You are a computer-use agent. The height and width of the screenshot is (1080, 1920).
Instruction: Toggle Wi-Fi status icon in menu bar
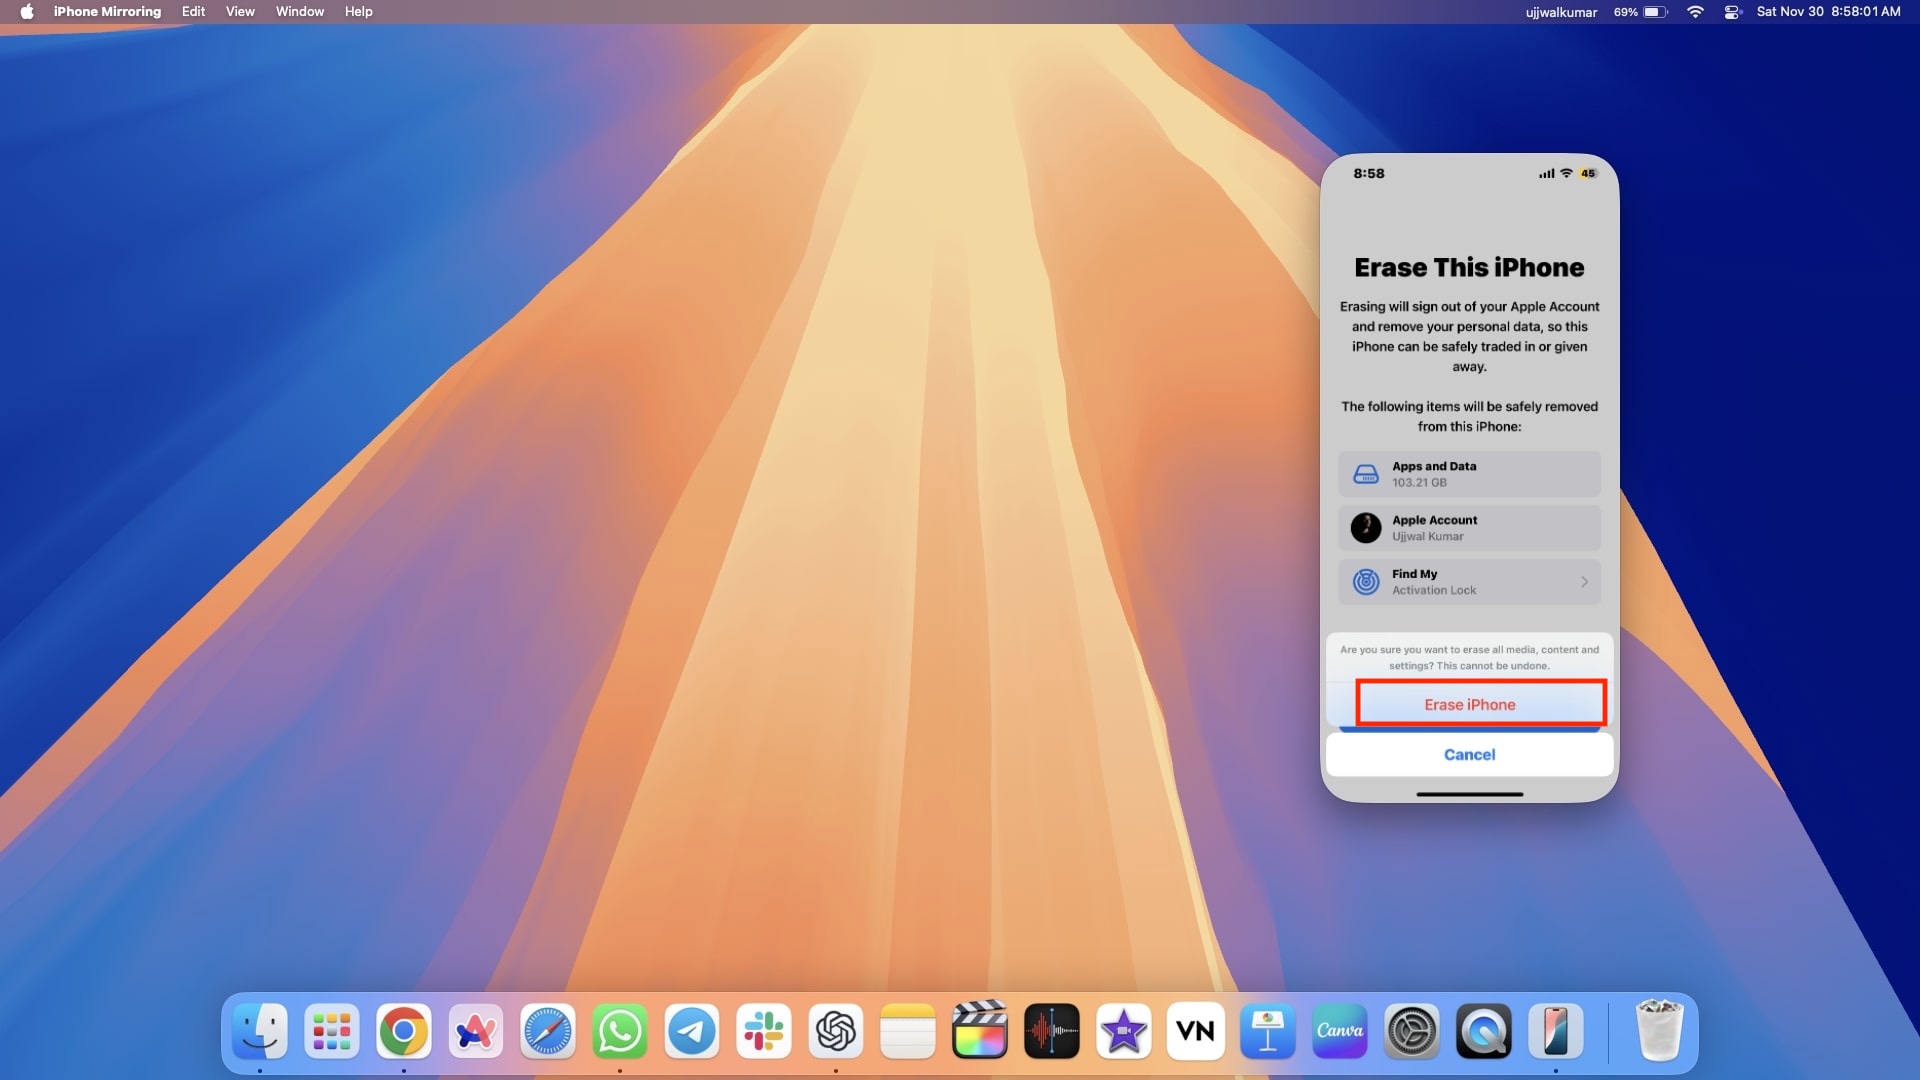tap(1698, 12)
